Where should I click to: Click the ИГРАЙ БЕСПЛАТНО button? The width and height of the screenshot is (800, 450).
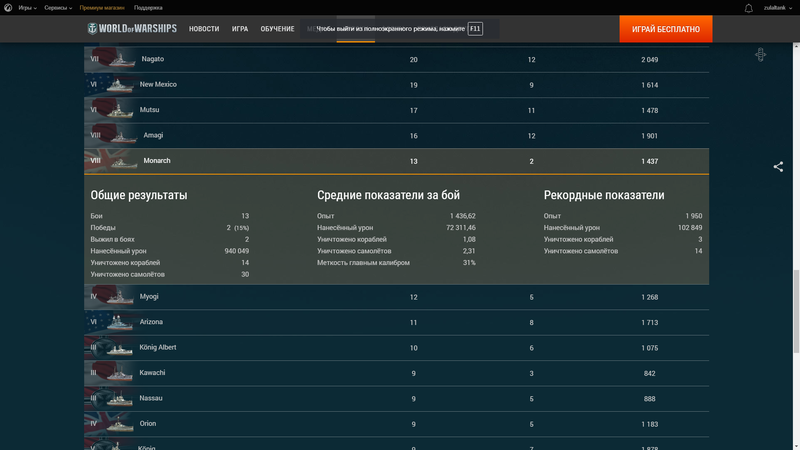click(x=666, y=29)
